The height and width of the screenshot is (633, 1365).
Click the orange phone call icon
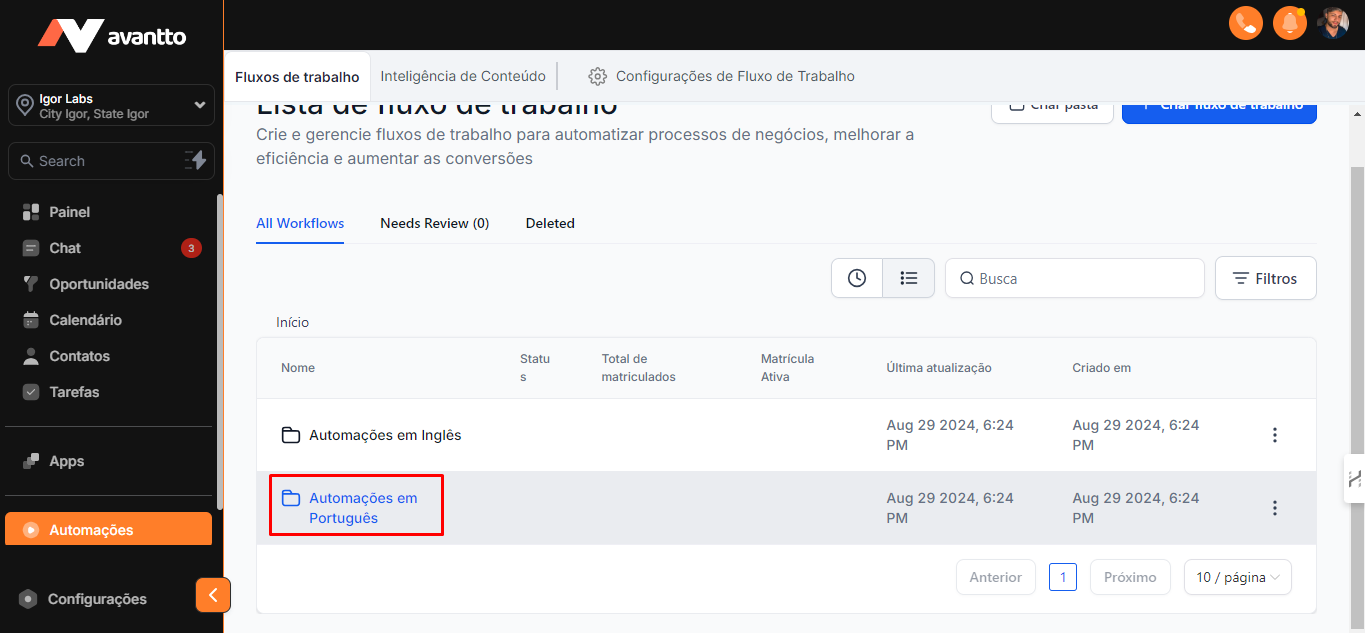[1245, 23]
